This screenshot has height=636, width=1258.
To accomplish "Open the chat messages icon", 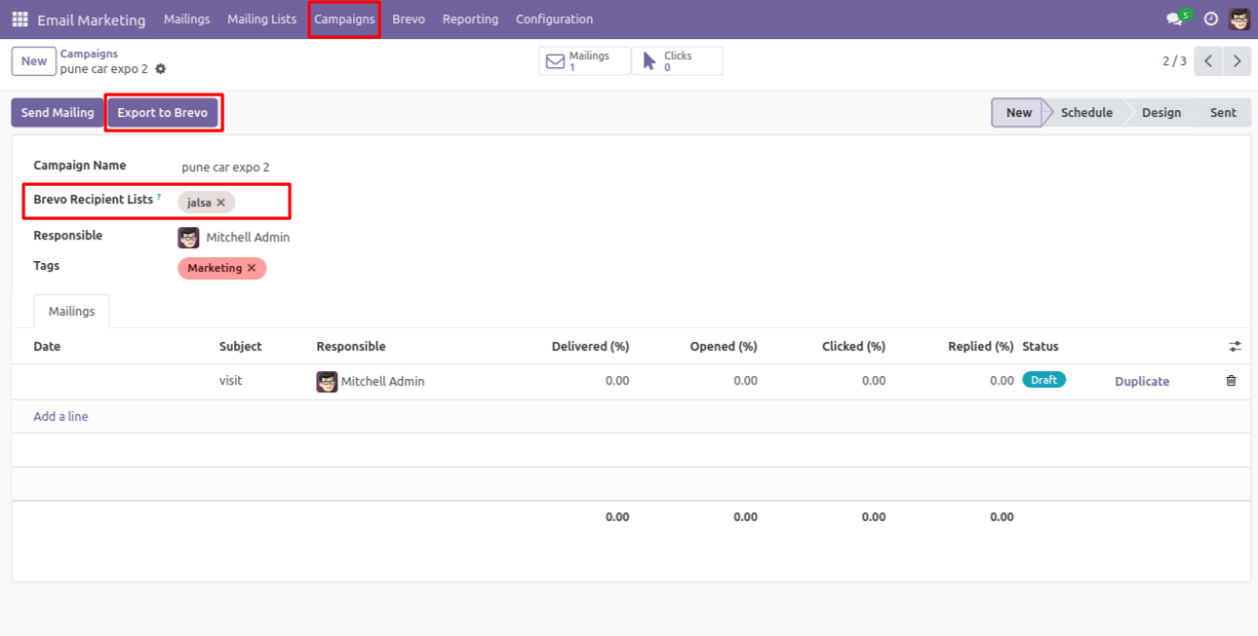I will (x=1174, y=19).
